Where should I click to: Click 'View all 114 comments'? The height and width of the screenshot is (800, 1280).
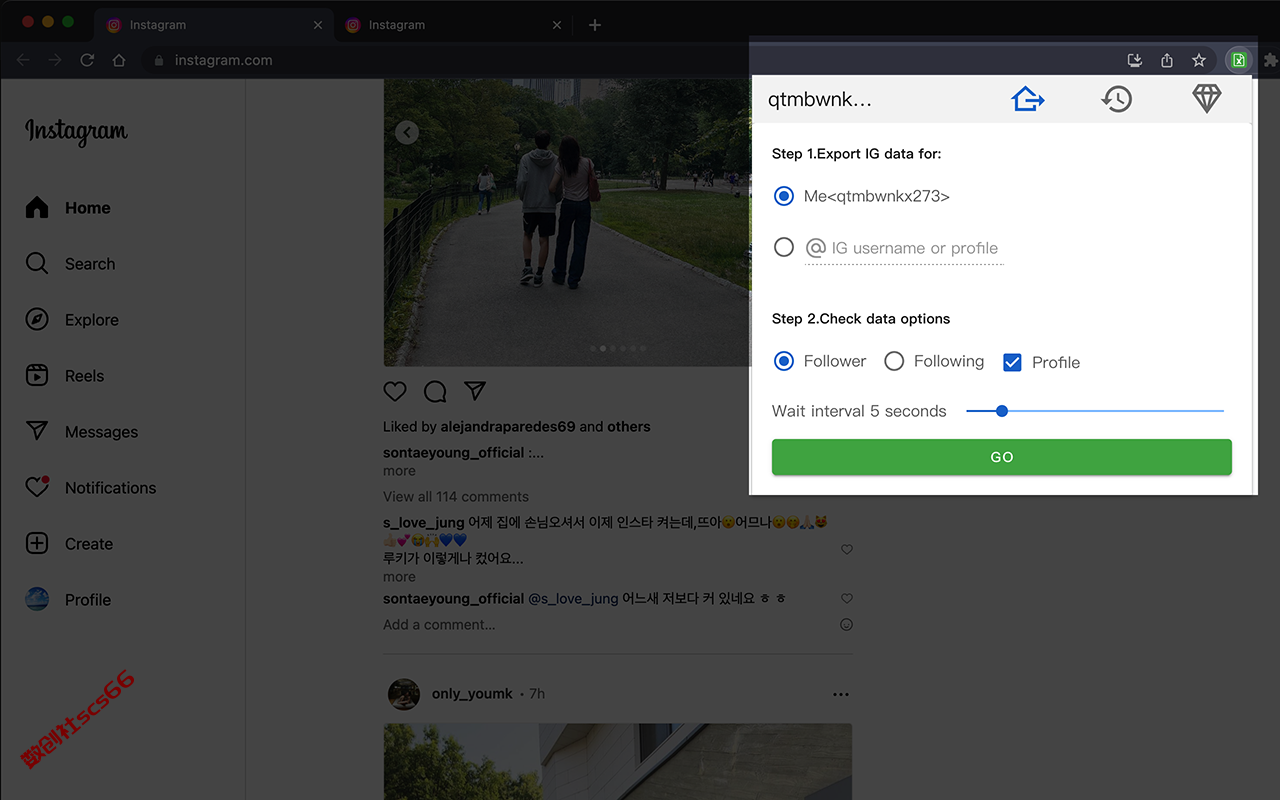456,497
